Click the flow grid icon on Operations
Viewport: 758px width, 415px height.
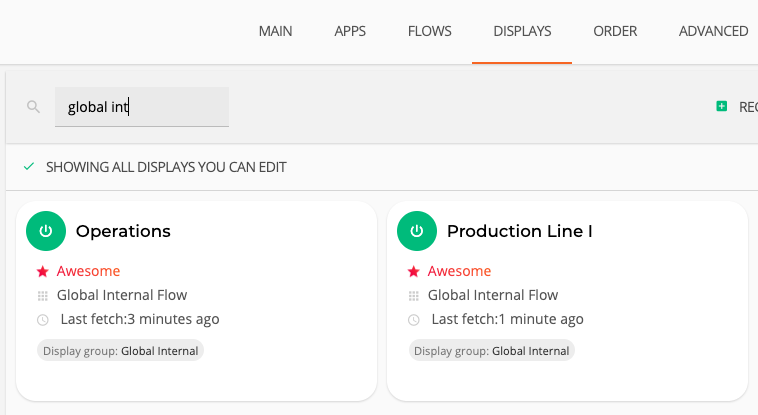[x=42, y=296]
